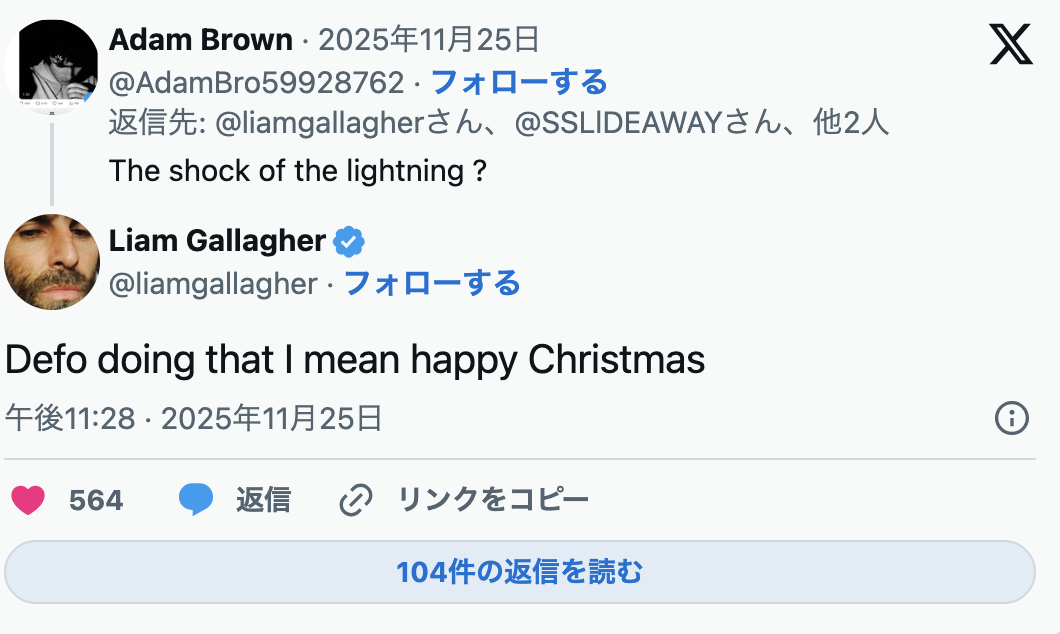
Task: Click the 返信 reply label
Action: pos(263,499)
